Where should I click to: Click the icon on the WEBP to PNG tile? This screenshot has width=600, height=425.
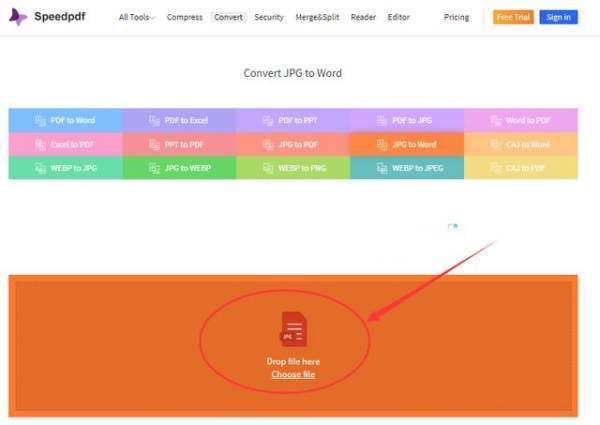268,168
